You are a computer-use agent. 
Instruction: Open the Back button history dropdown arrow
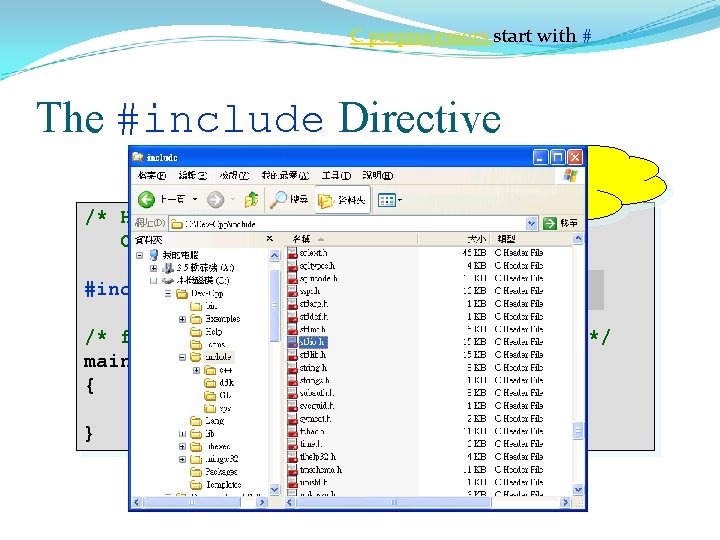coord(195,199)
